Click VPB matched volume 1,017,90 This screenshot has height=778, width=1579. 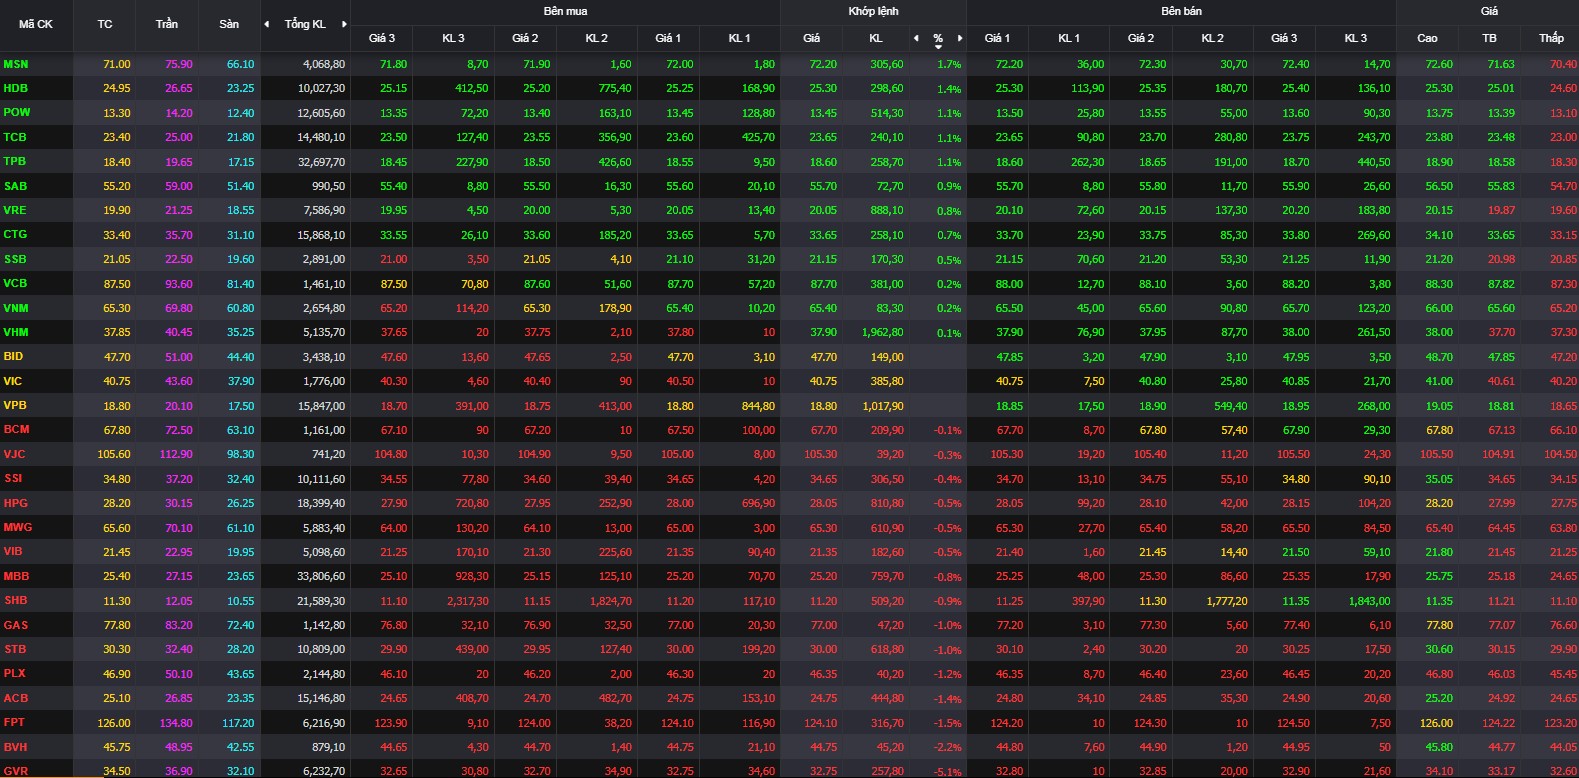point(882,406)
